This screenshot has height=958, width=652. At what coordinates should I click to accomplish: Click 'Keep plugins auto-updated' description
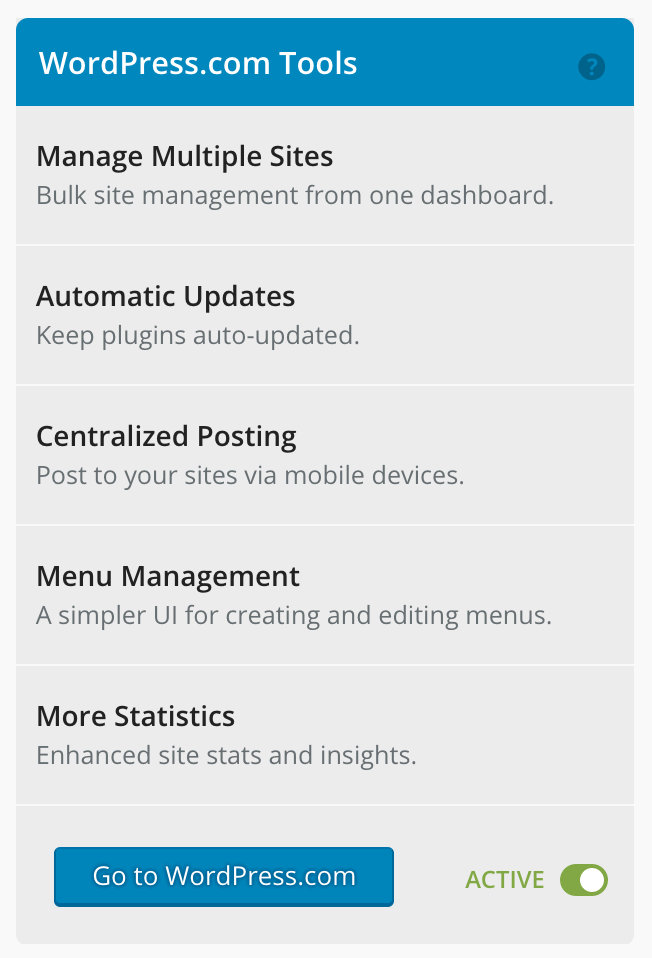click(x=198, y=335)
